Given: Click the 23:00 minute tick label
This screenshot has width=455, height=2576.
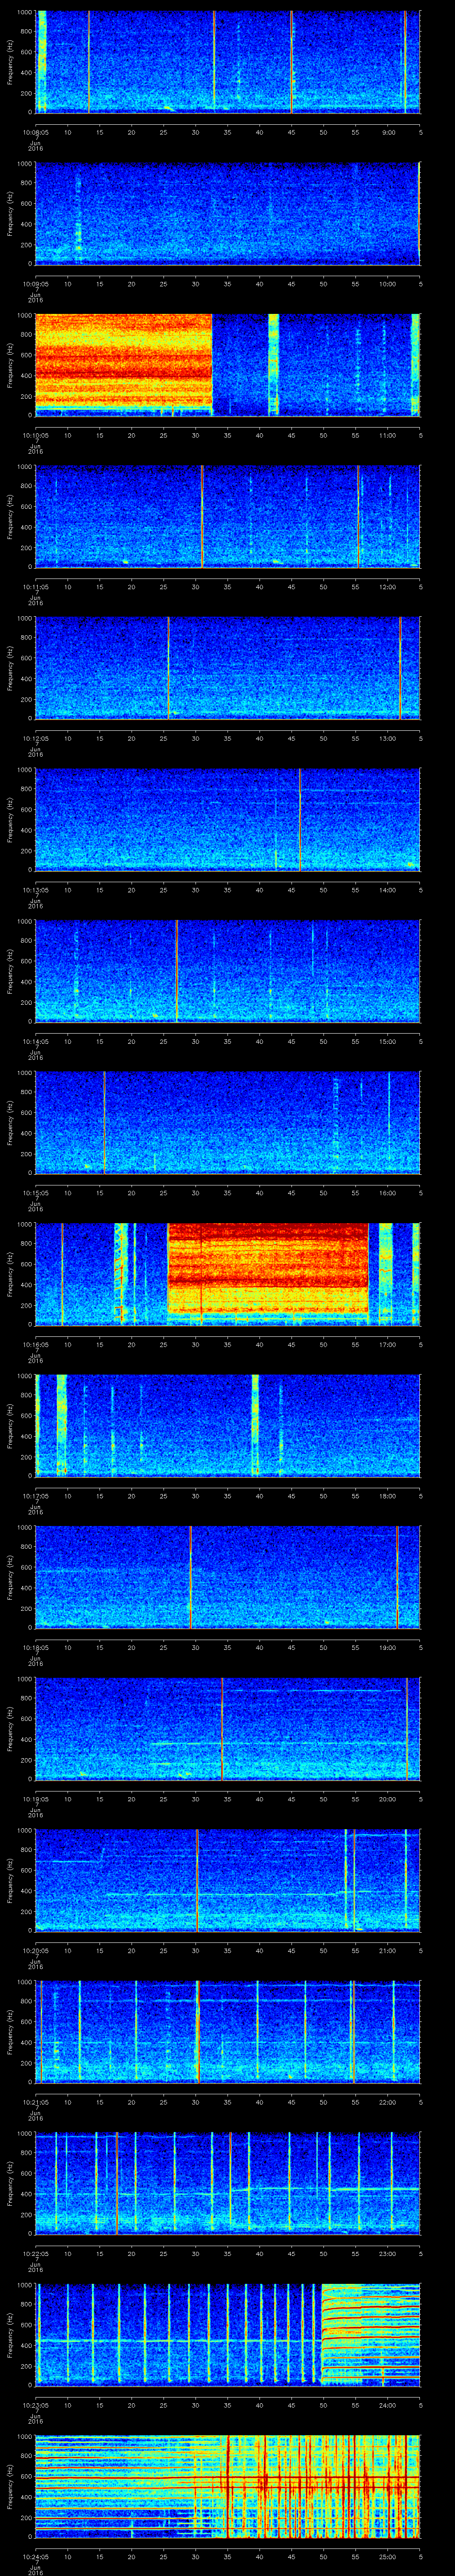Looking at the screenshot, I should [x=388, y=2253].
